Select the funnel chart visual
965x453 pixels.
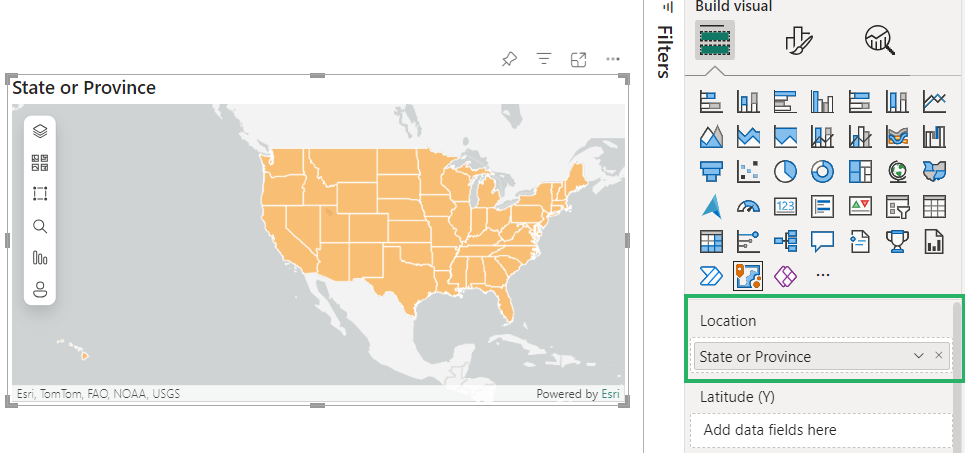(711, 171)
